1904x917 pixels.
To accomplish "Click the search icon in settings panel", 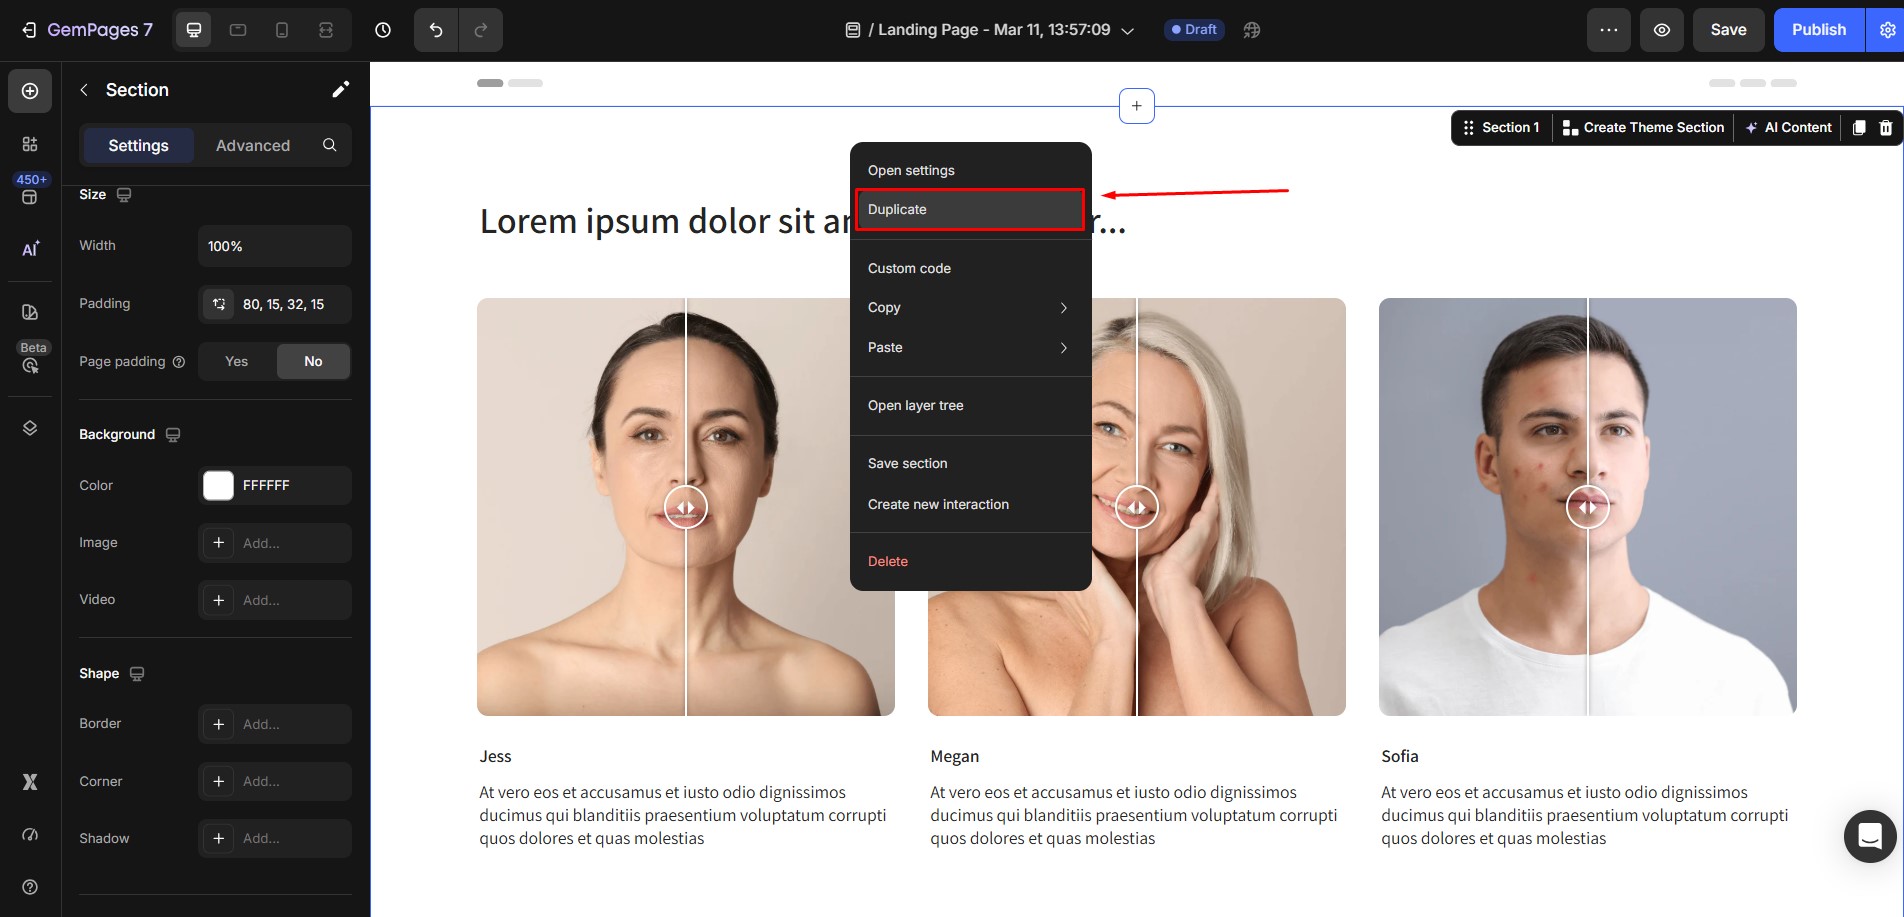I will (x=329, y=146).
